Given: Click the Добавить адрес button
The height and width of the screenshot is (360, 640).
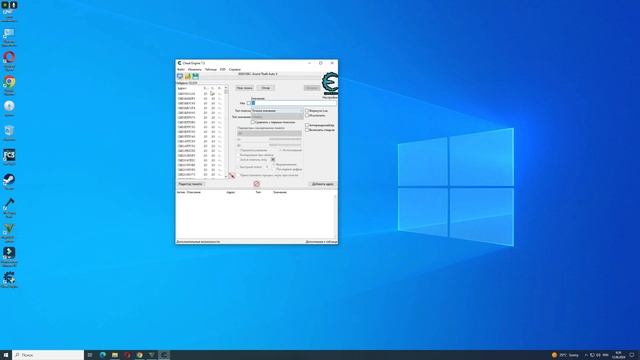Looking at the screenshot, I should click(322, 184).
